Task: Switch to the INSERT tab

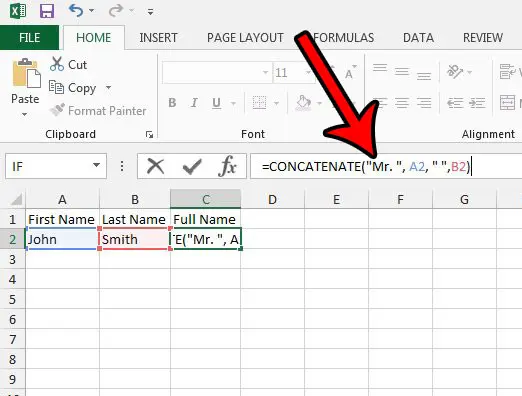Action: click(158, 38)
